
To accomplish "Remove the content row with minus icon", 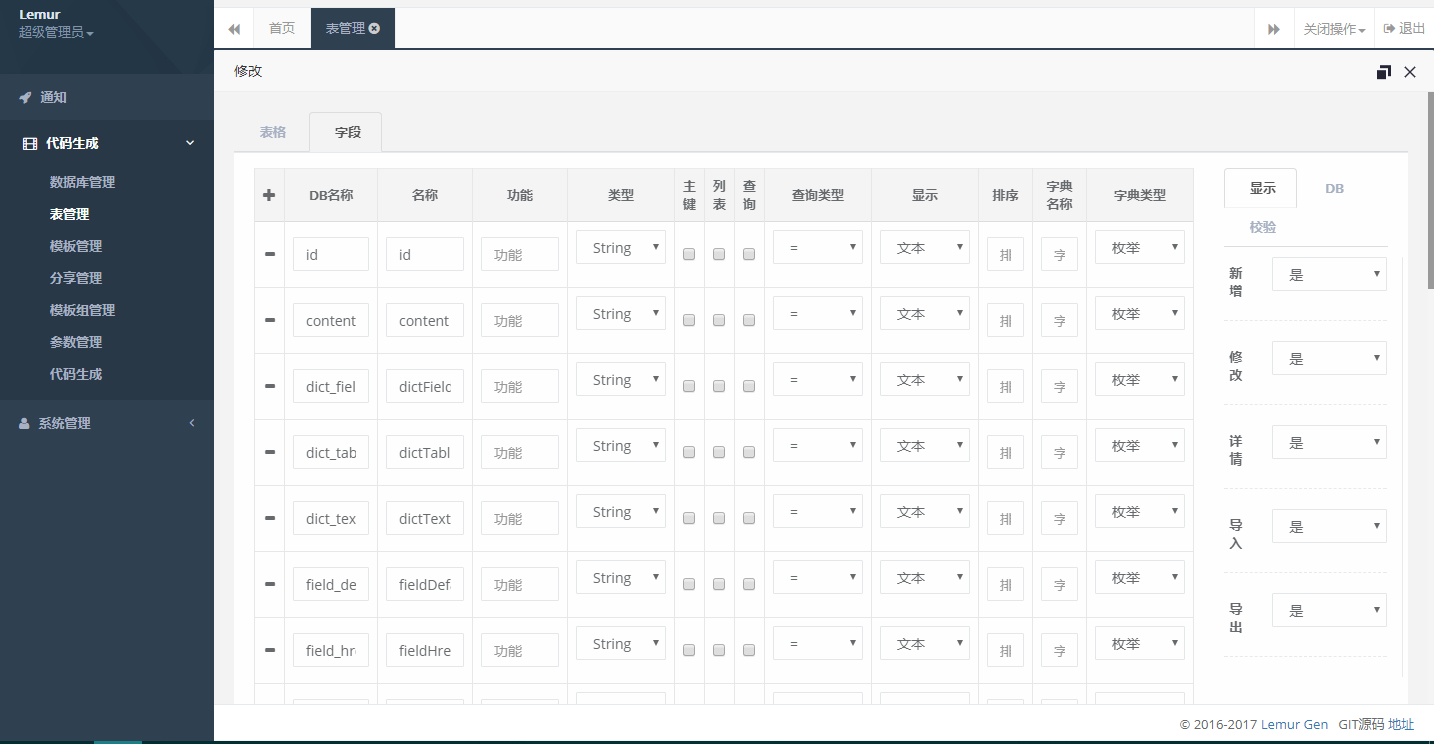I will [269, 320].
